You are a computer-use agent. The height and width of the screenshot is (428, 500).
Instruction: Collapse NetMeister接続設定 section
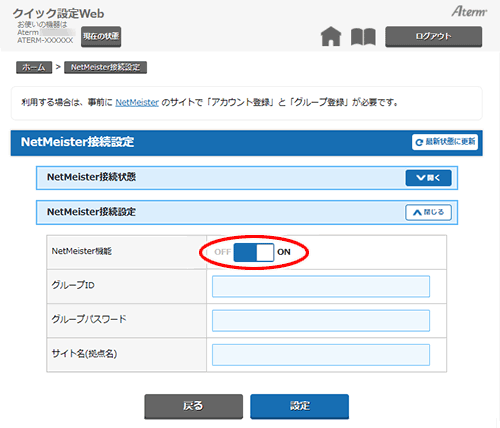(428, 212)
